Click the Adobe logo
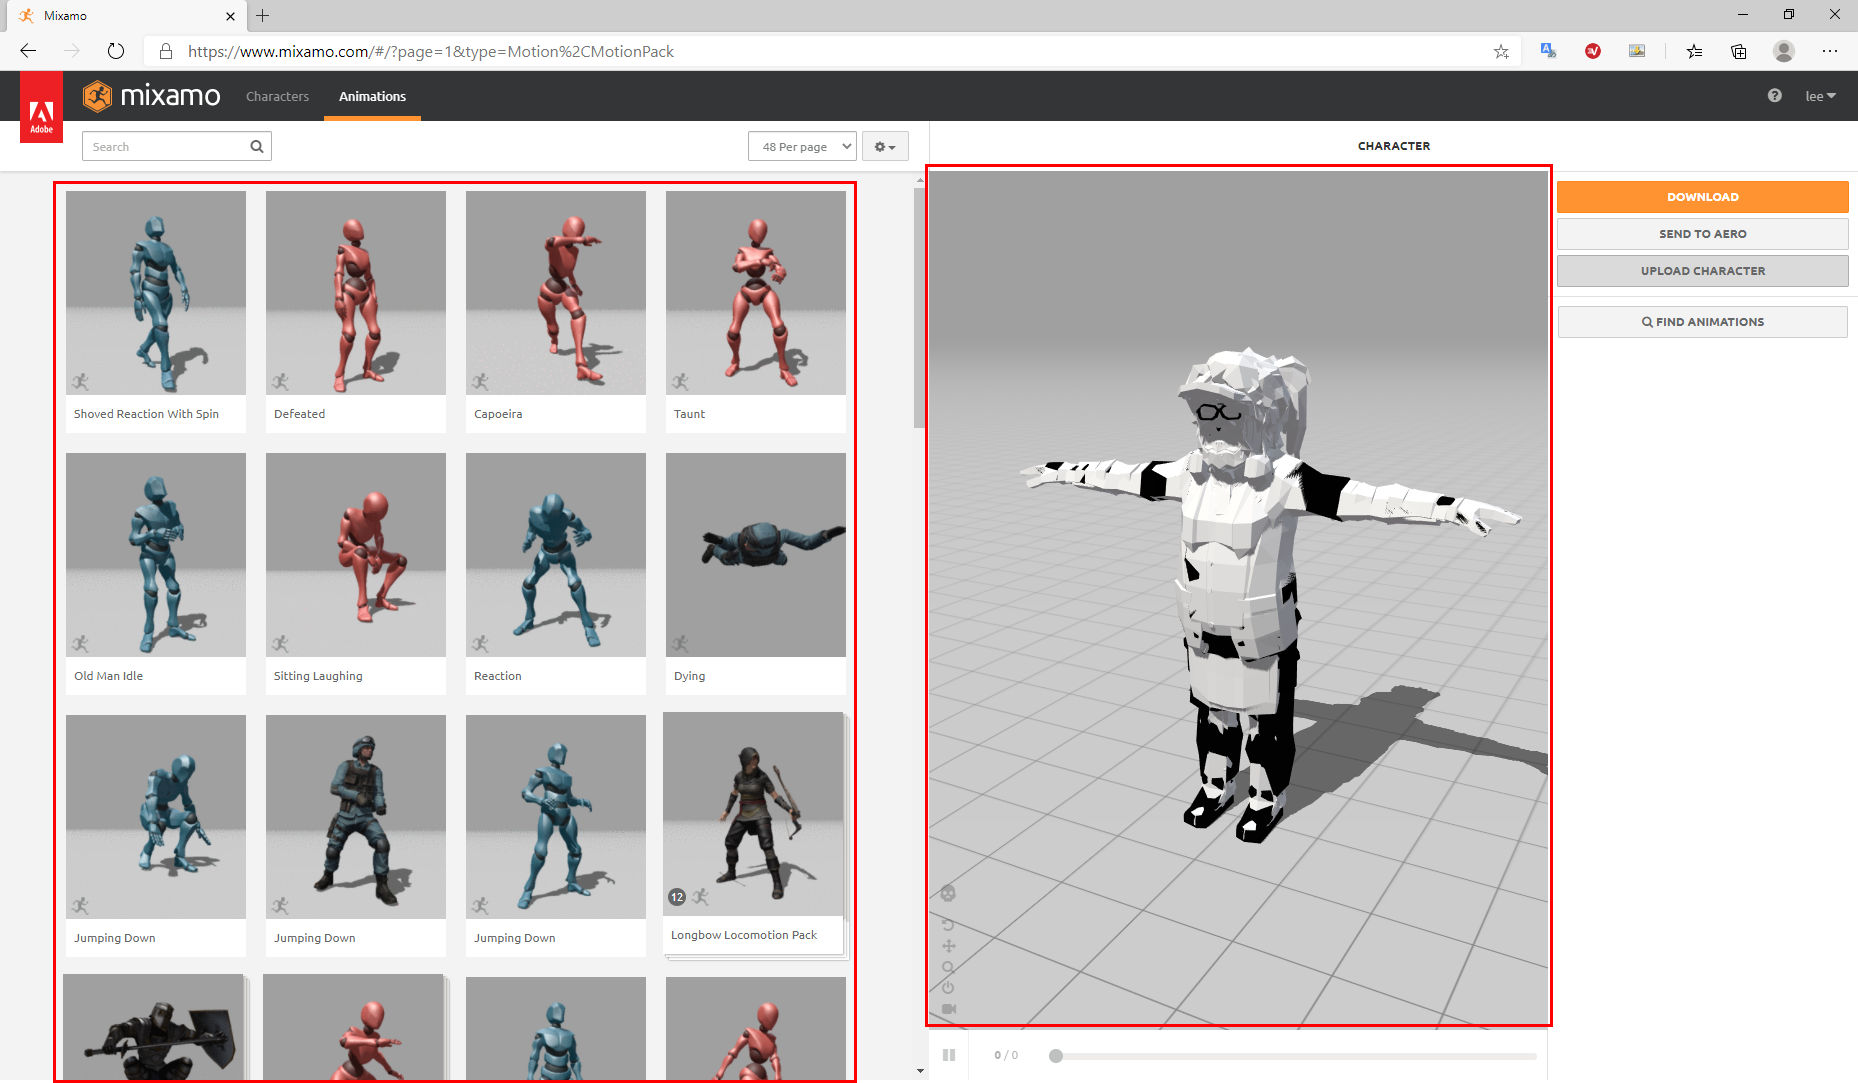This screenshot has height=1083, width=1858. pos(41,108)
